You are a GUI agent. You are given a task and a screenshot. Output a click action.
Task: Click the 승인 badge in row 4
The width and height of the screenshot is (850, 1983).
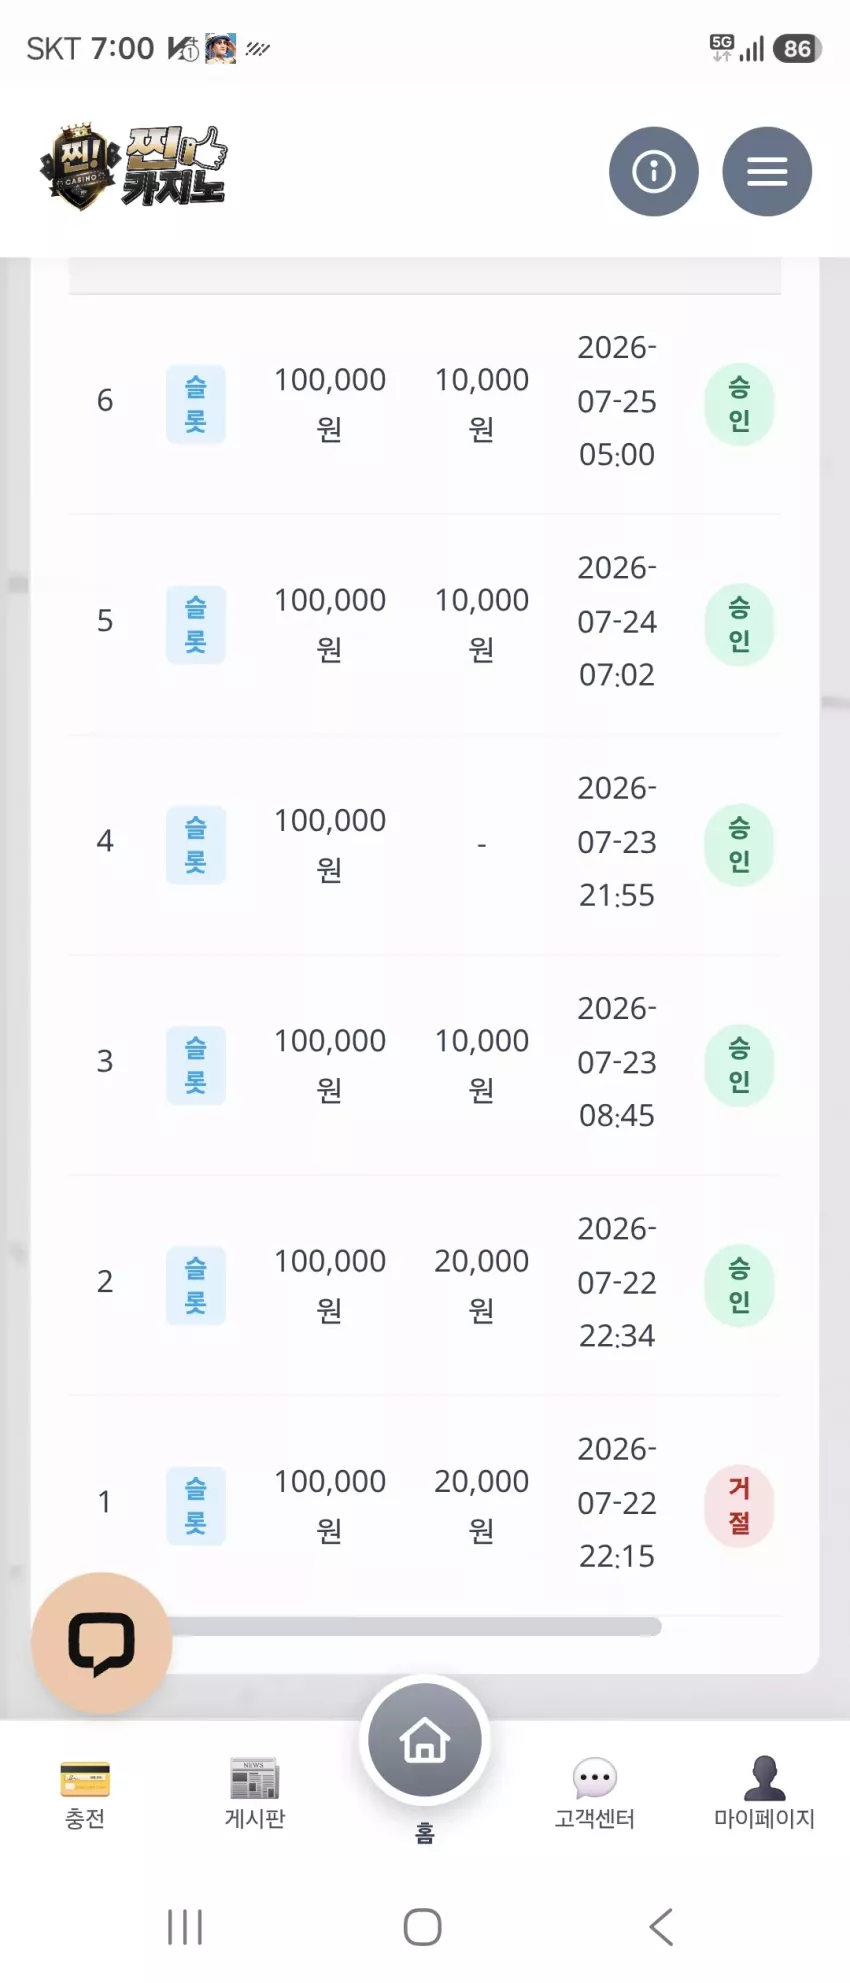739,844
